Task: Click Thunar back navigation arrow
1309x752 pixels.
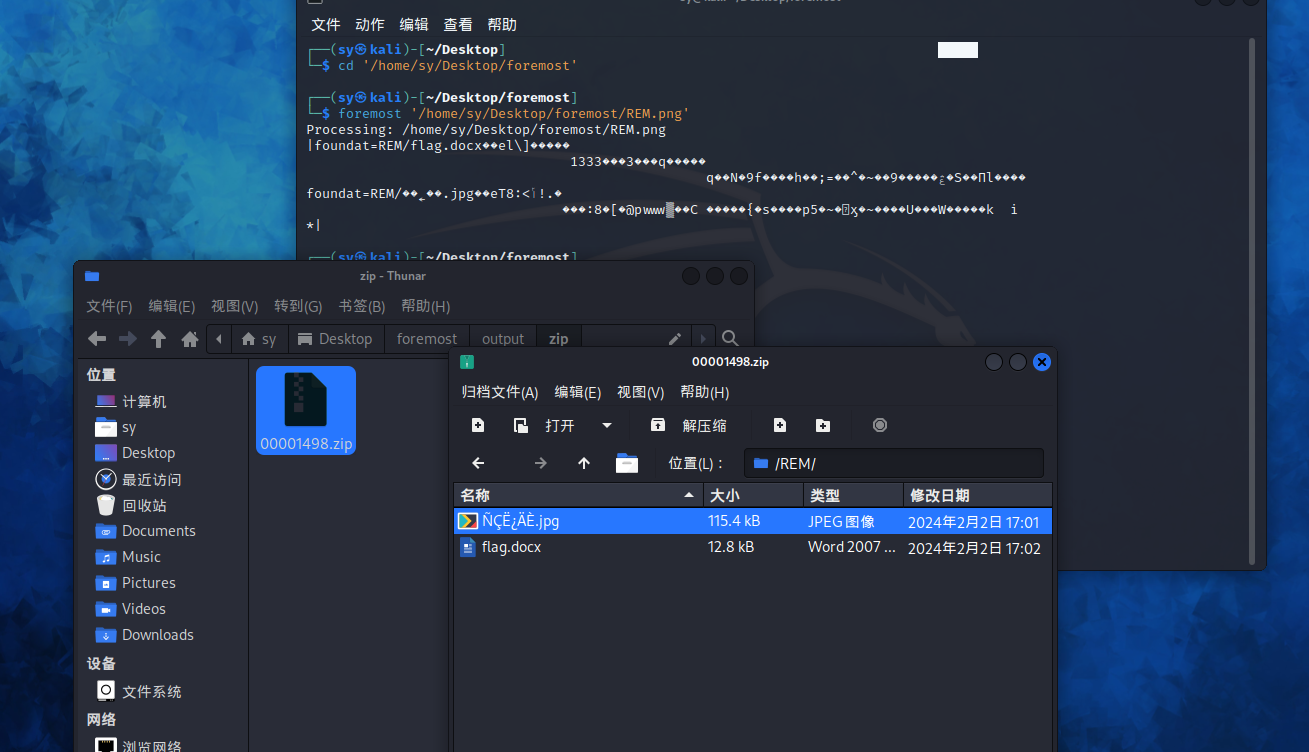Action: pyautogui.click(x=97, y=339)
